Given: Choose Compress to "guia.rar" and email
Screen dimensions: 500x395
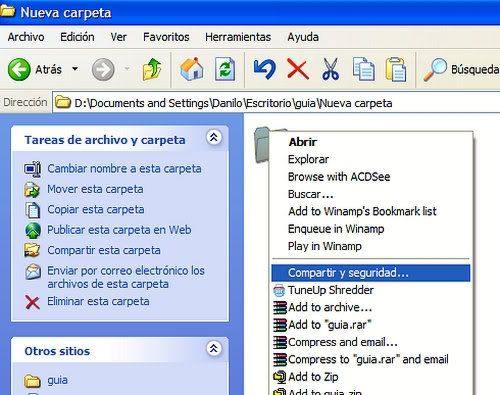Looking at the screenshot, I should [371, 360].
